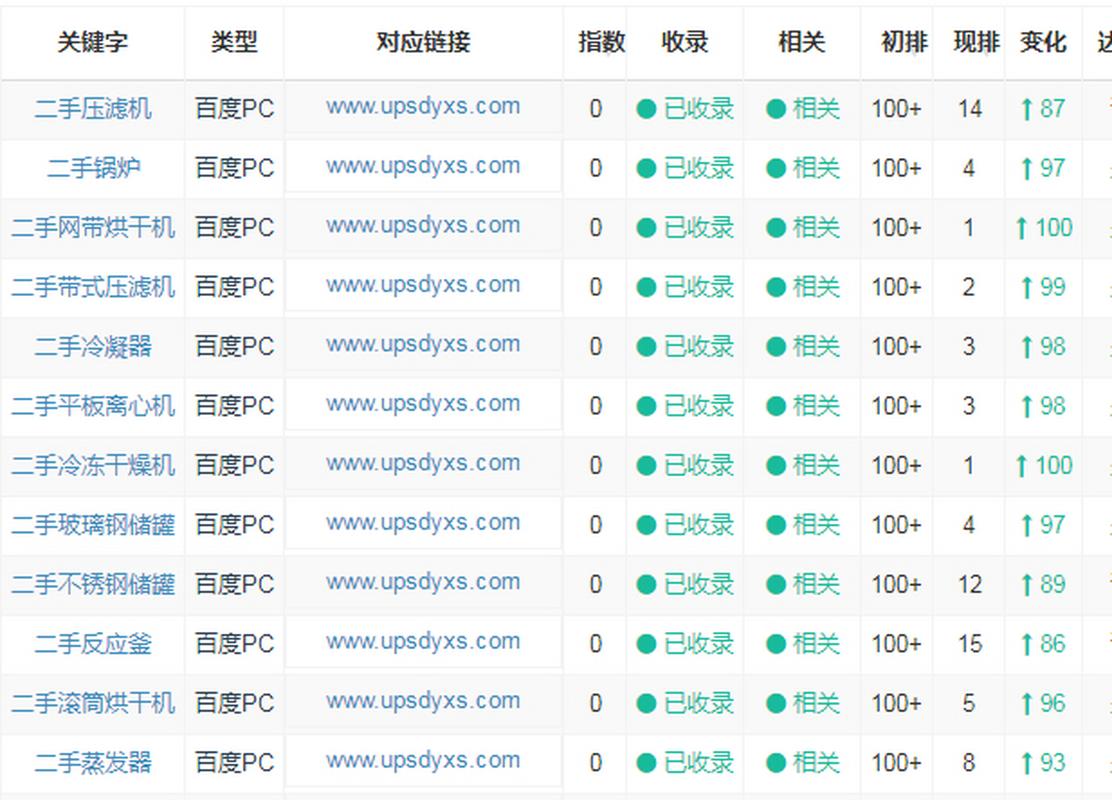Click the 现排 column header
This screenshot has height=800, width=1112.
pos(977,43)
